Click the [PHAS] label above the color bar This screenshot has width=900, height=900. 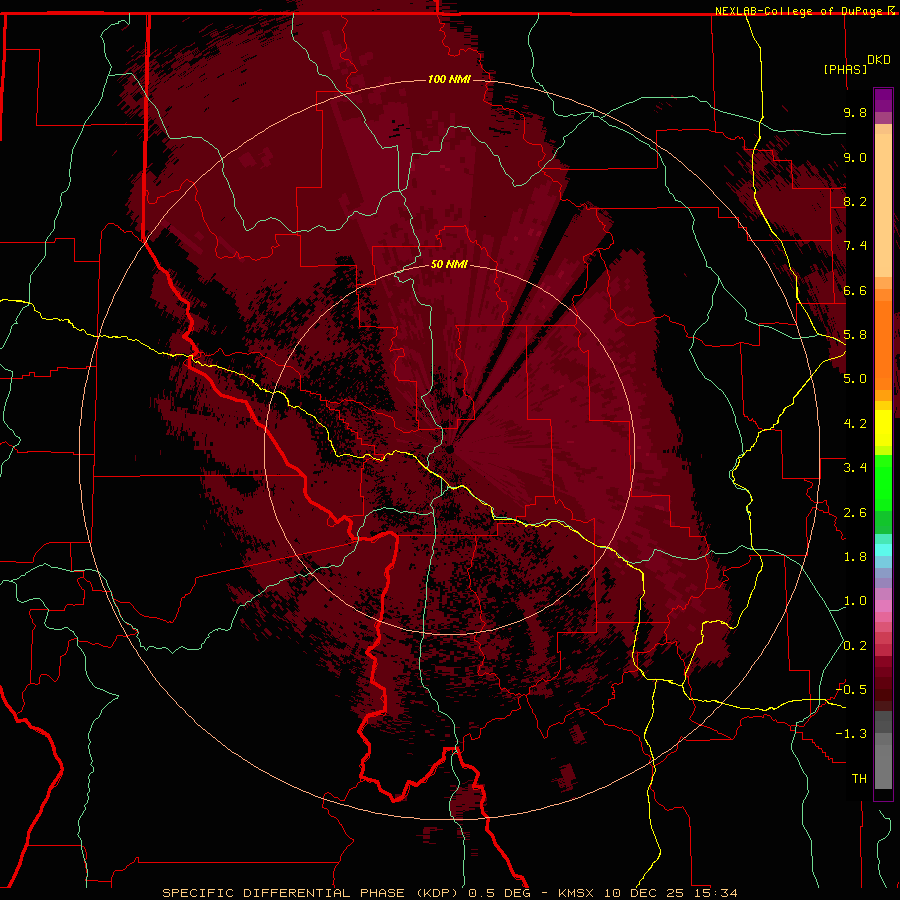click(x=845, y=69)
